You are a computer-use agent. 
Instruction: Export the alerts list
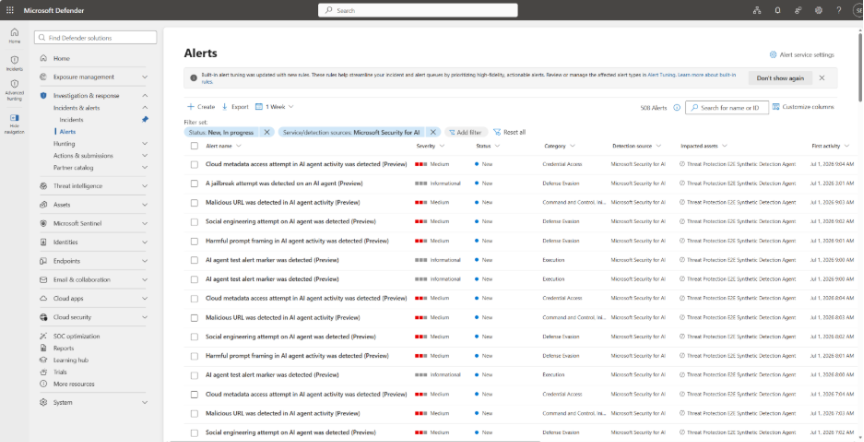tap(235, 107)
